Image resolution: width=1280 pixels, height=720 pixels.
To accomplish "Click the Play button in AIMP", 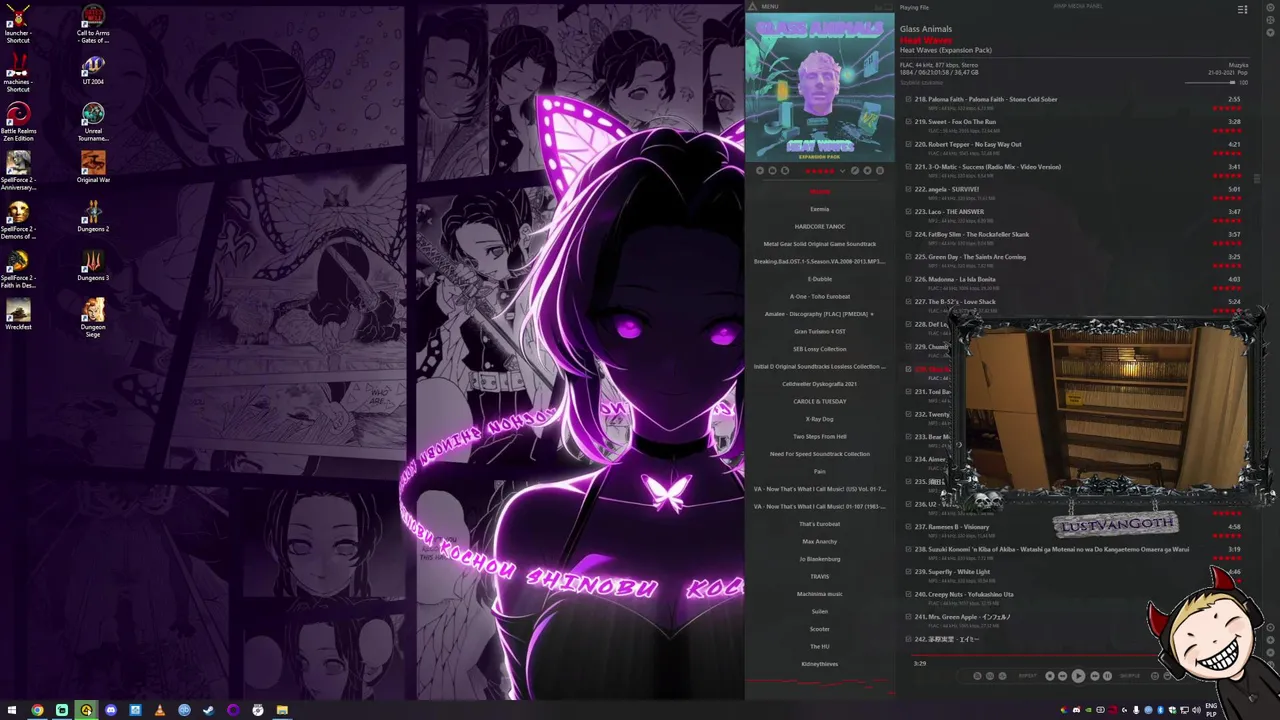I will tap(1078, 676).
